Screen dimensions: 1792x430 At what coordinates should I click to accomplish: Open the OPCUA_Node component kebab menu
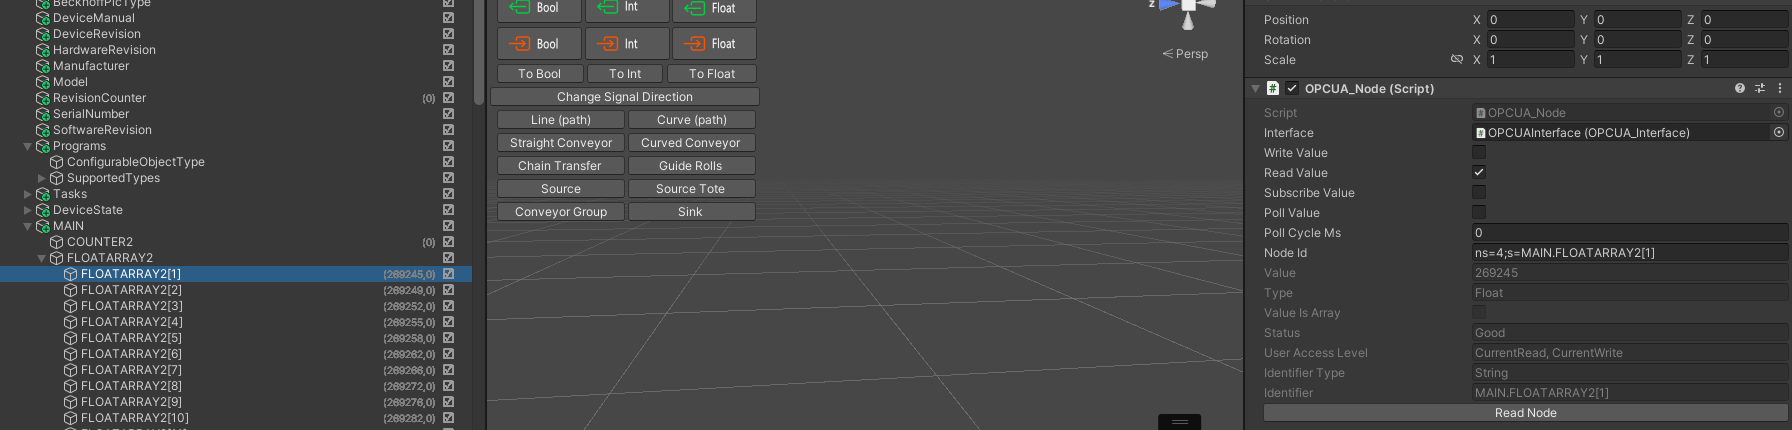pyautogui.click(x=1779, y=89)
